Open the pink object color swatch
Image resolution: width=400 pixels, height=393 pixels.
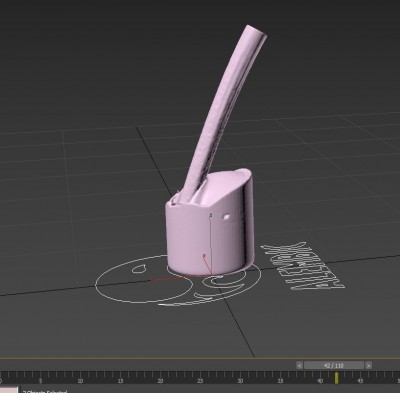click(x=9, y=390)
